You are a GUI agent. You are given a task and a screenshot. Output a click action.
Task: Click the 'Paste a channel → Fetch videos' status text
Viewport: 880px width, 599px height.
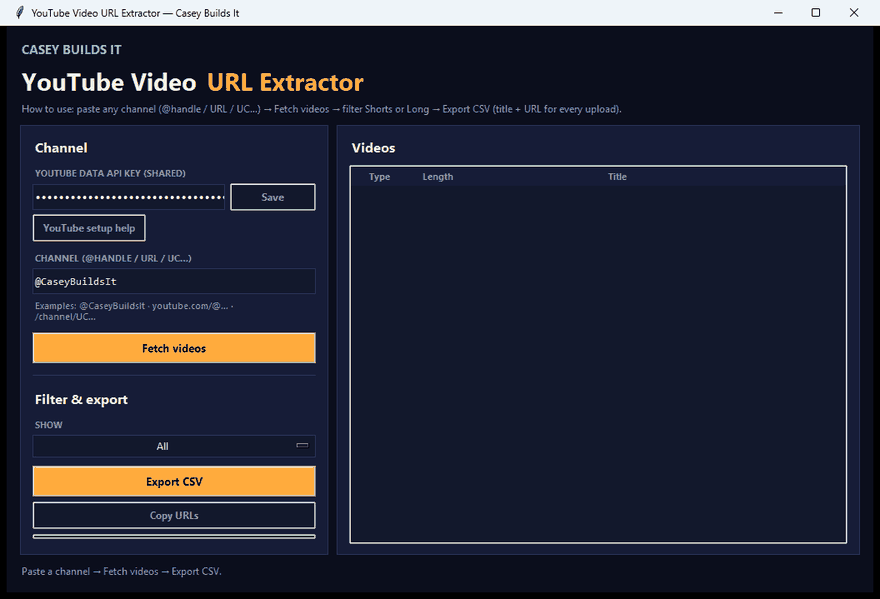pyautogui.click(x=122, y=571)
